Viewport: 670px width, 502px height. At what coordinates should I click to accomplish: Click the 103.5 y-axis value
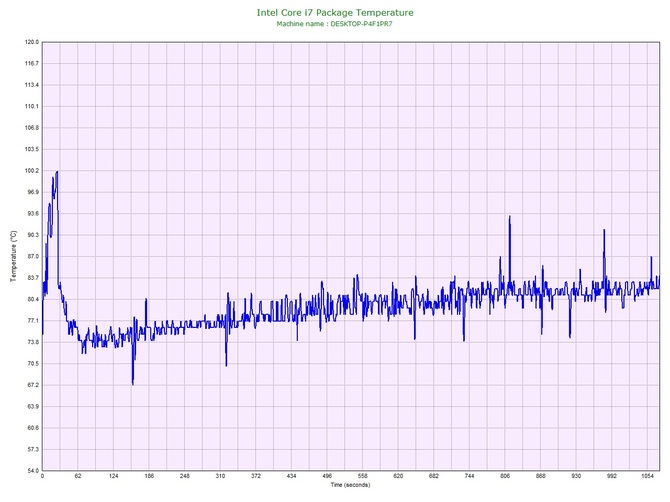click(32, 150)
